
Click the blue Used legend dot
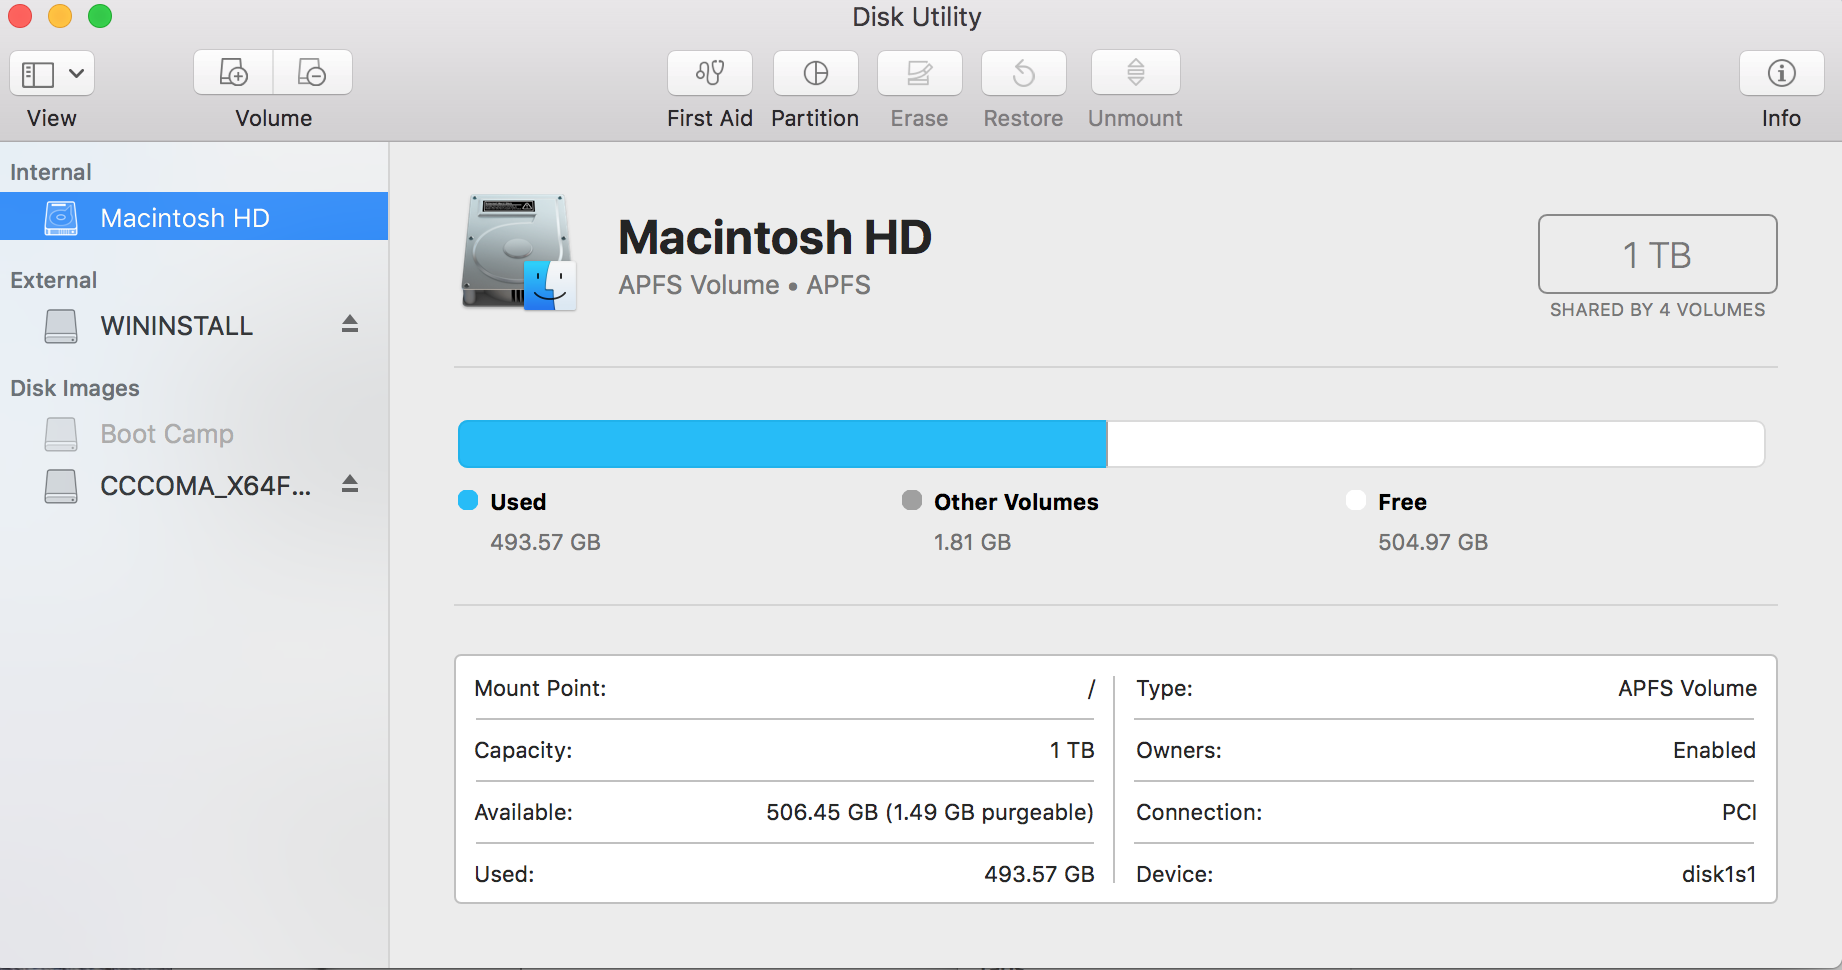pos(467,500)
